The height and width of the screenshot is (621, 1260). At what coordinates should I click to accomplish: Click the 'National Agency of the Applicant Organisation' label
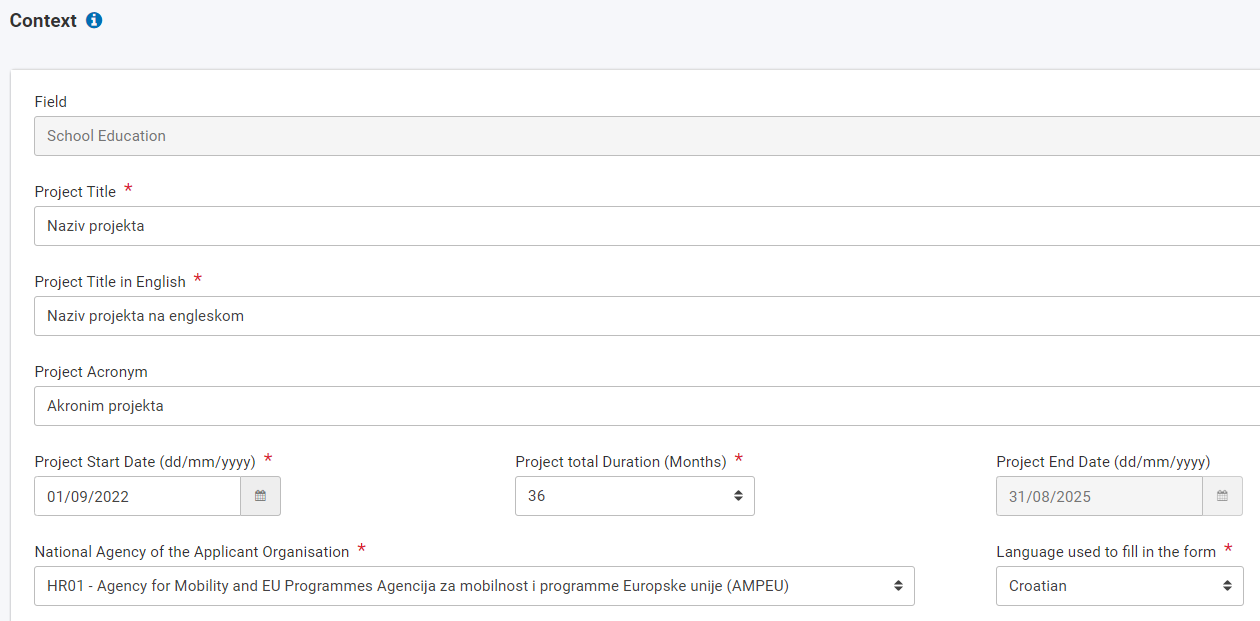point(192,552)
